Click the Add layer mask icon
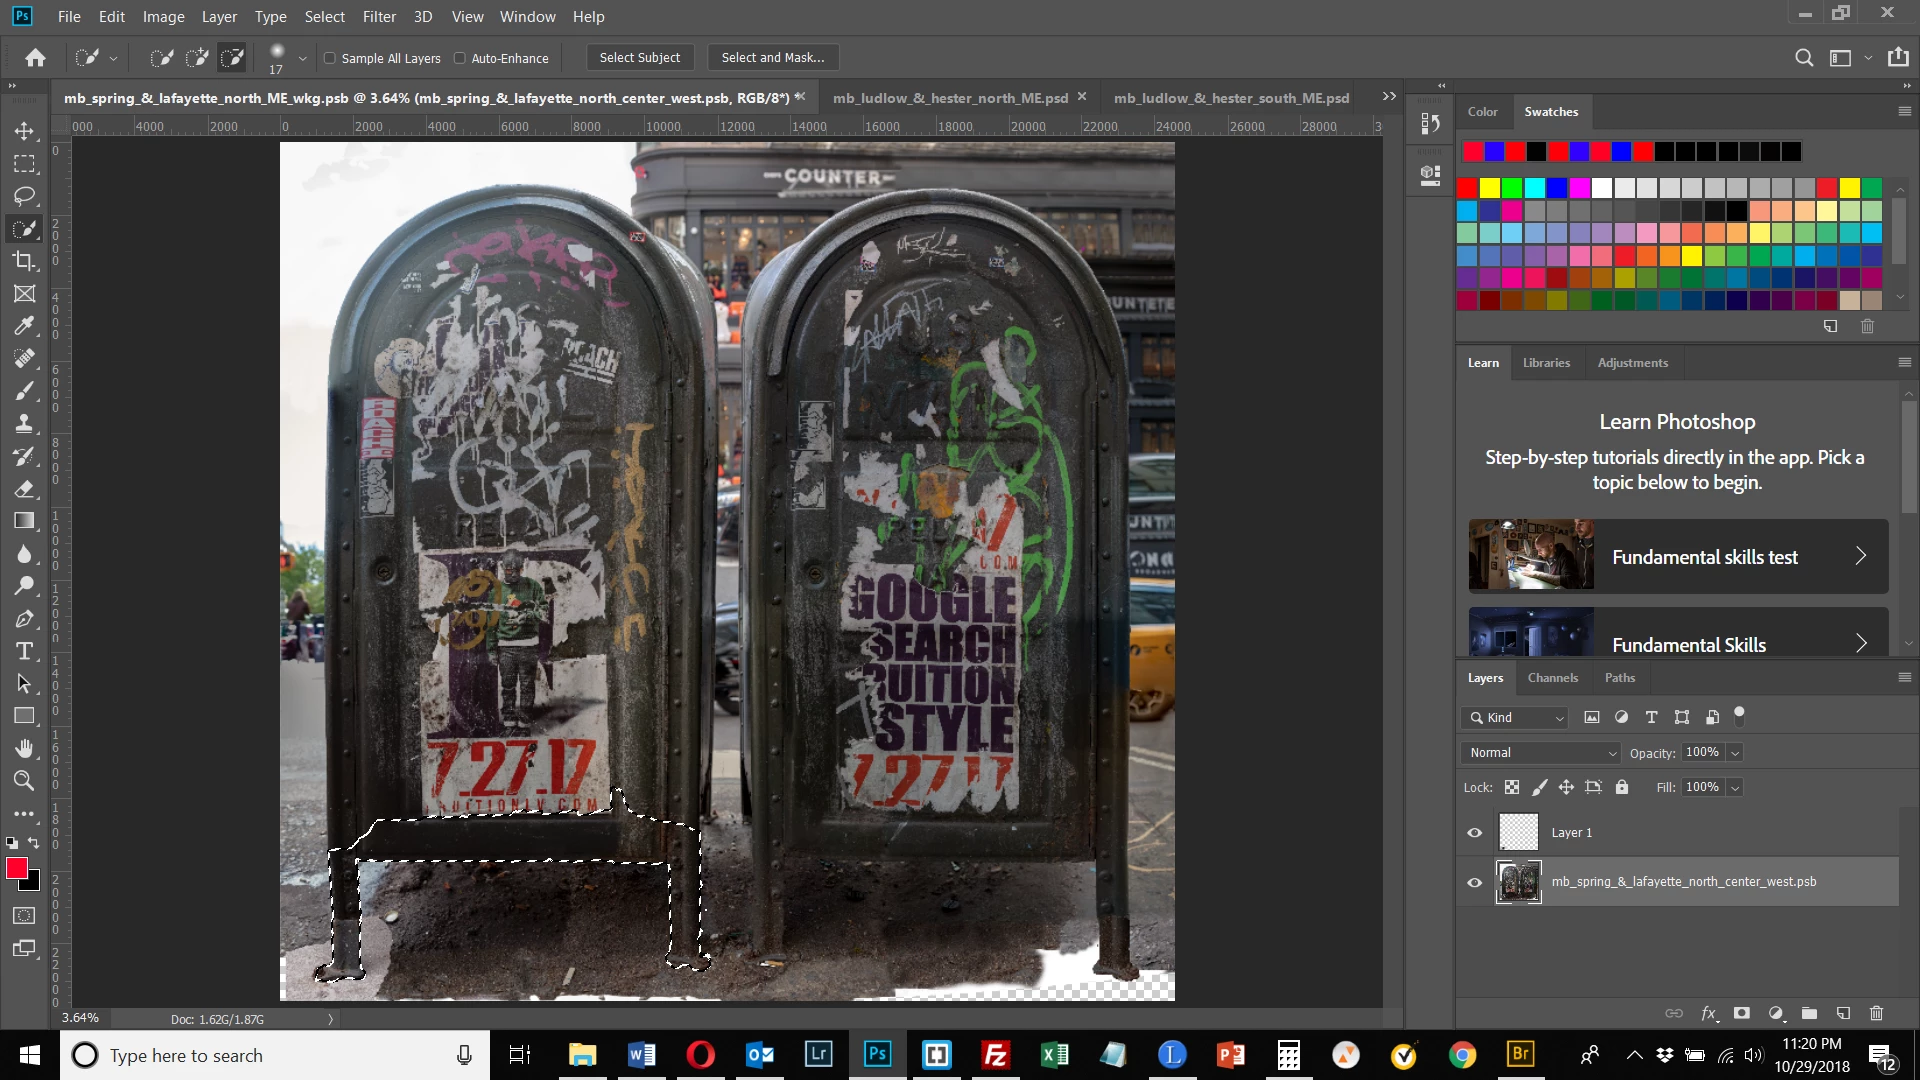The width and height of the screenshot is (1920, 1080). 1742,1013
